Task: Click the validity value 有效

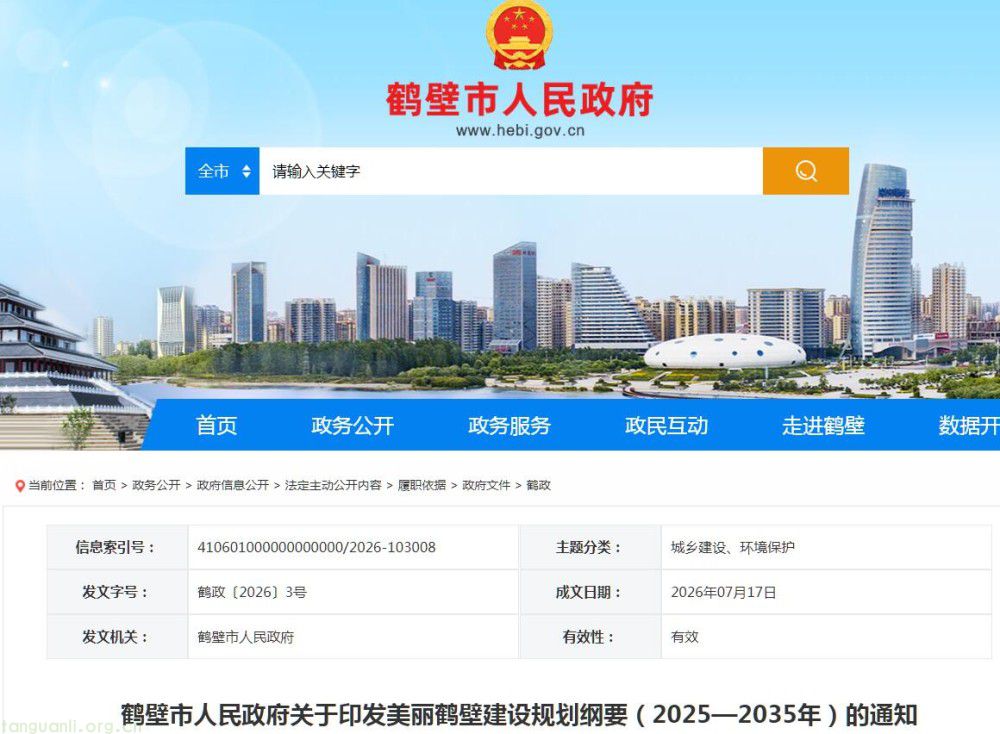Action: (x=684, y=636)
